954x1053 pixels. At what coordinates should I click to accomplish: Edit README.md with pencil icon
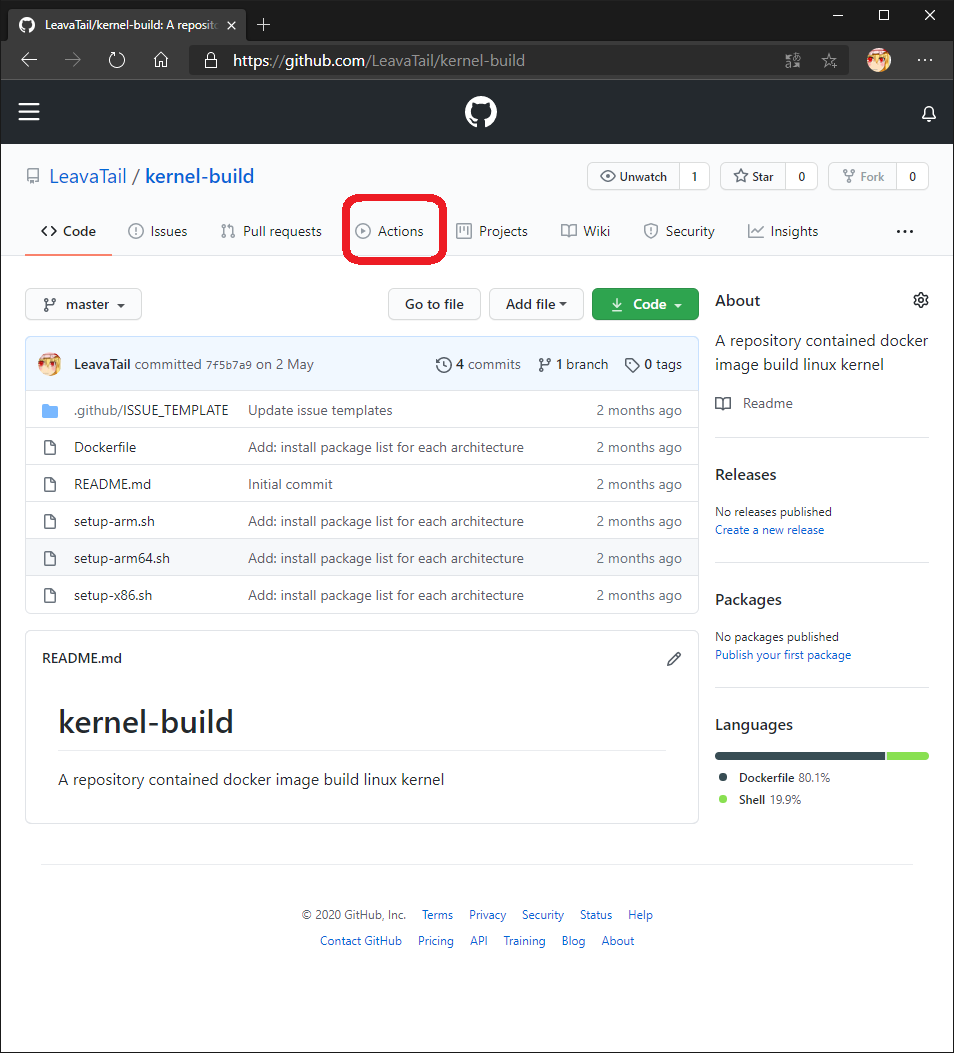pyautogui.click(x=674, y=659)
